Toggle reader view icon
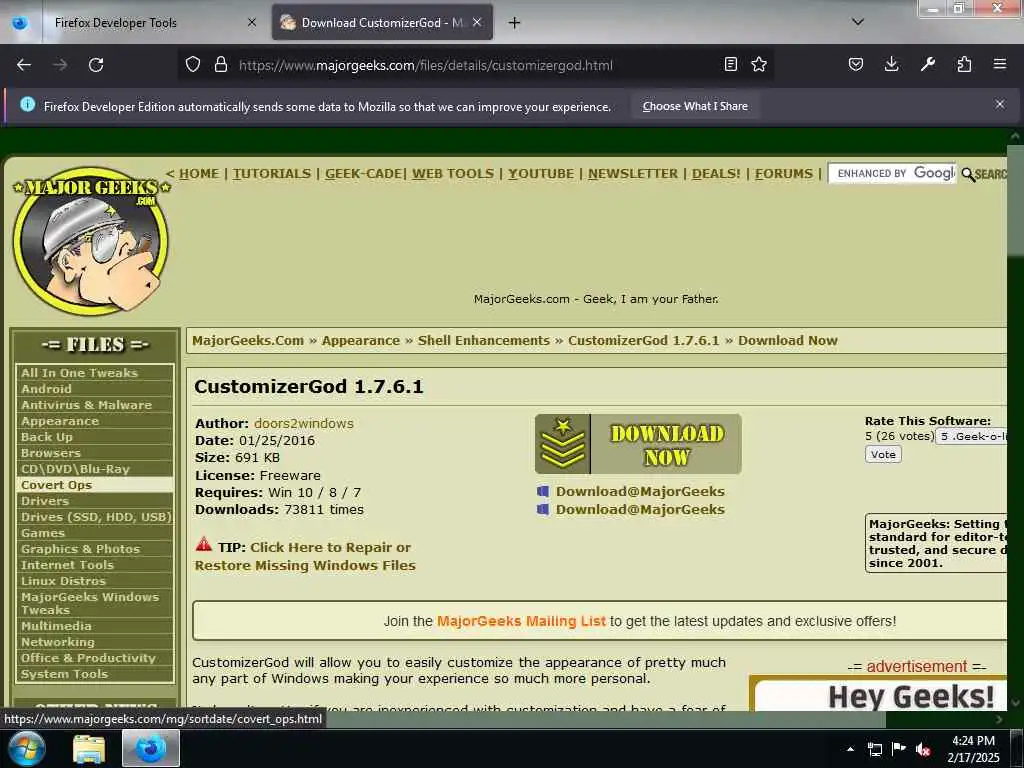Image resolution: width=1024 pixels, height=768 pixels. pyautogui.click(x=731, y=64)
